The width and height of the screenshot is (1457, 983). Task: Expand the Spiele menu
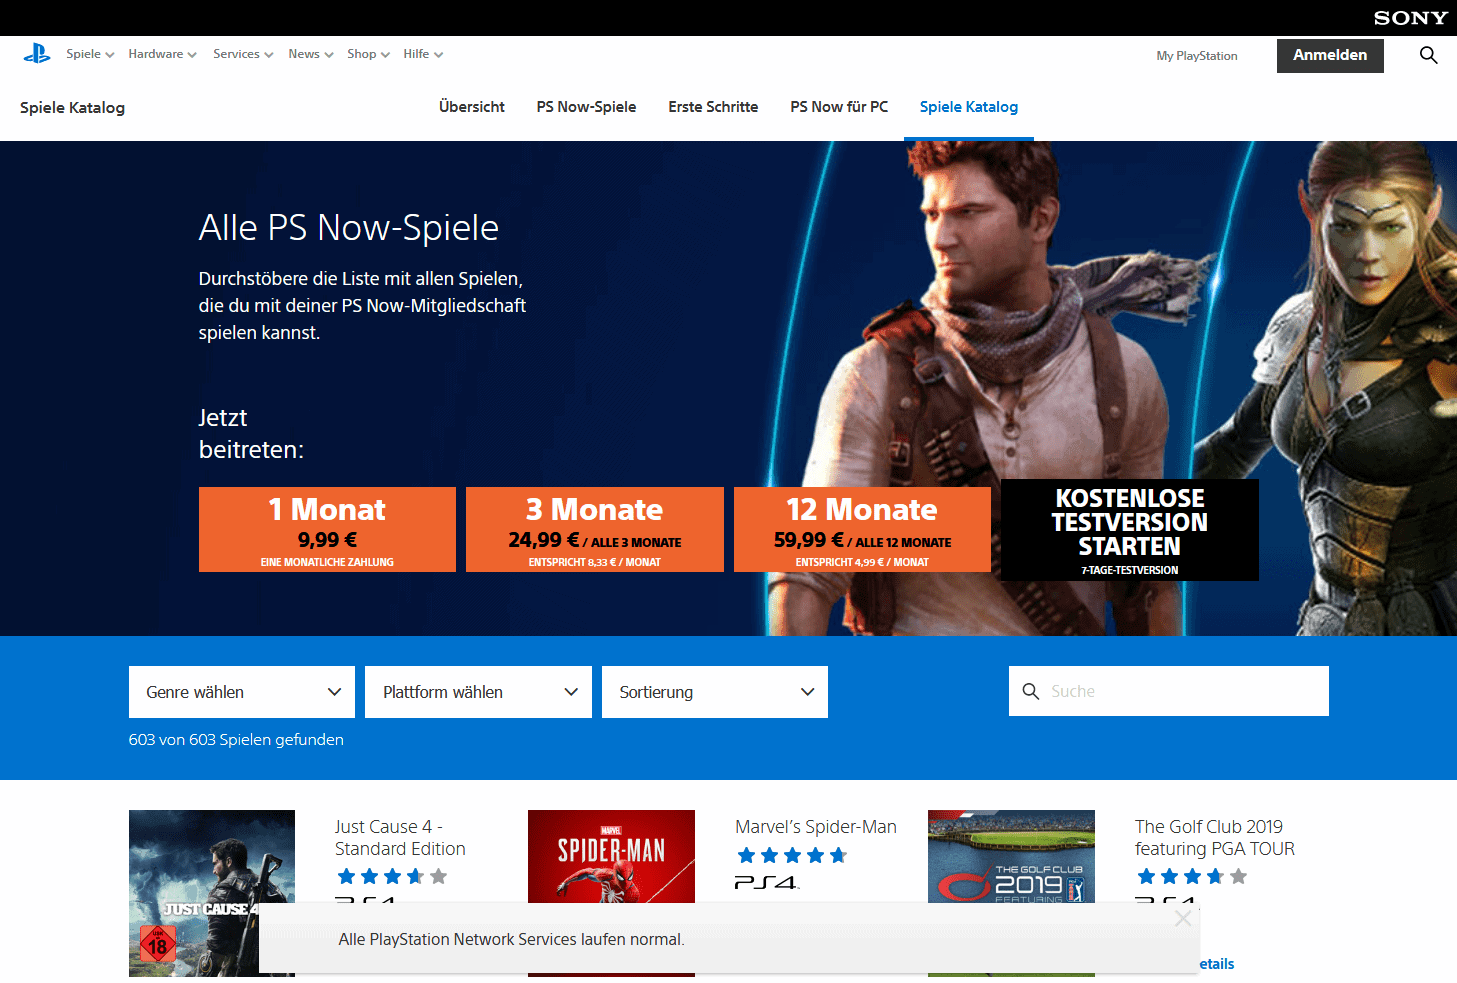90,54
